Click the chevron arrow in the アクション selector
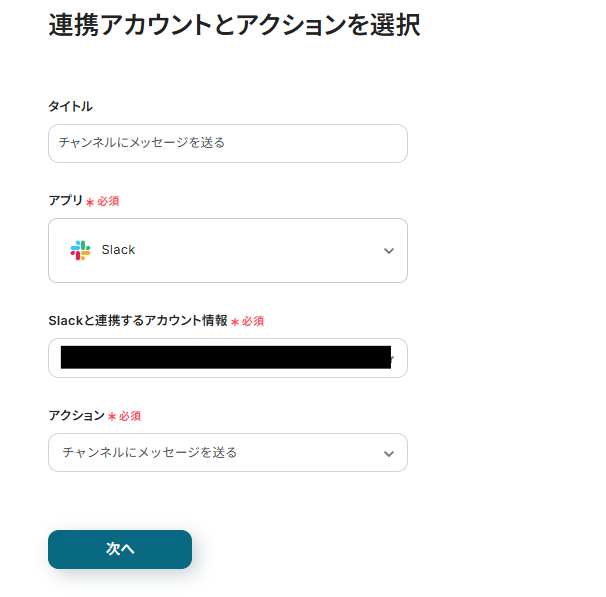Viewport: 606px width, 597px height. click(389, 453)
